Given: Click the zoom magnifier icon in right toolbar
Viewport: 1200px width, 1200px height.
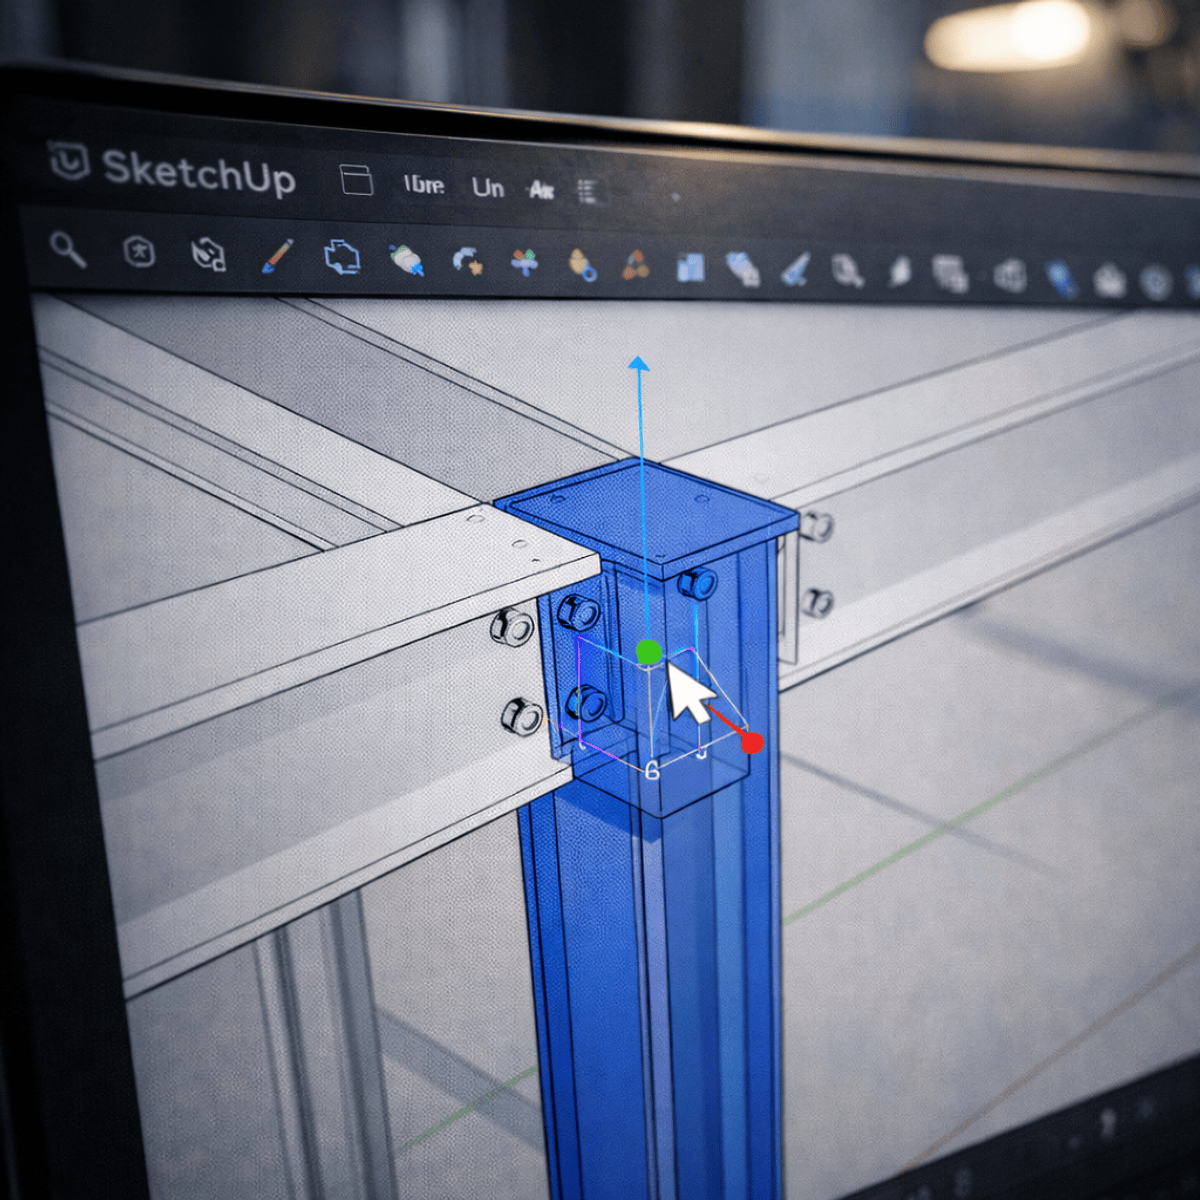Looking at the screenshot, I should tap(848, 270).
